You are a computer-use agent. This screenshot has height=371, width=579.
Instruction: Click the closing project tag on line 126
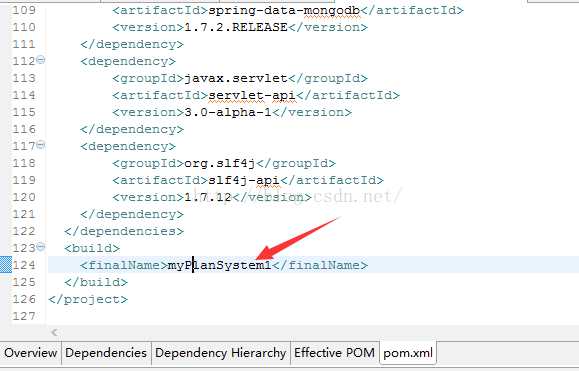[x=88, y=299]
